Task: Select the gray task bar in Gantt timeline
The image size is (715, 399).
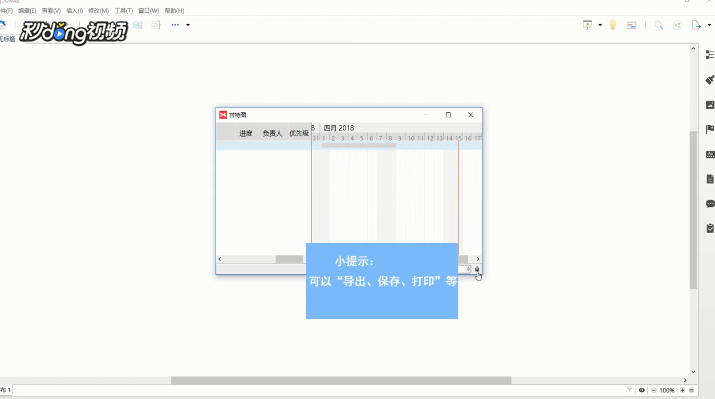Action: tap(359, 145)
